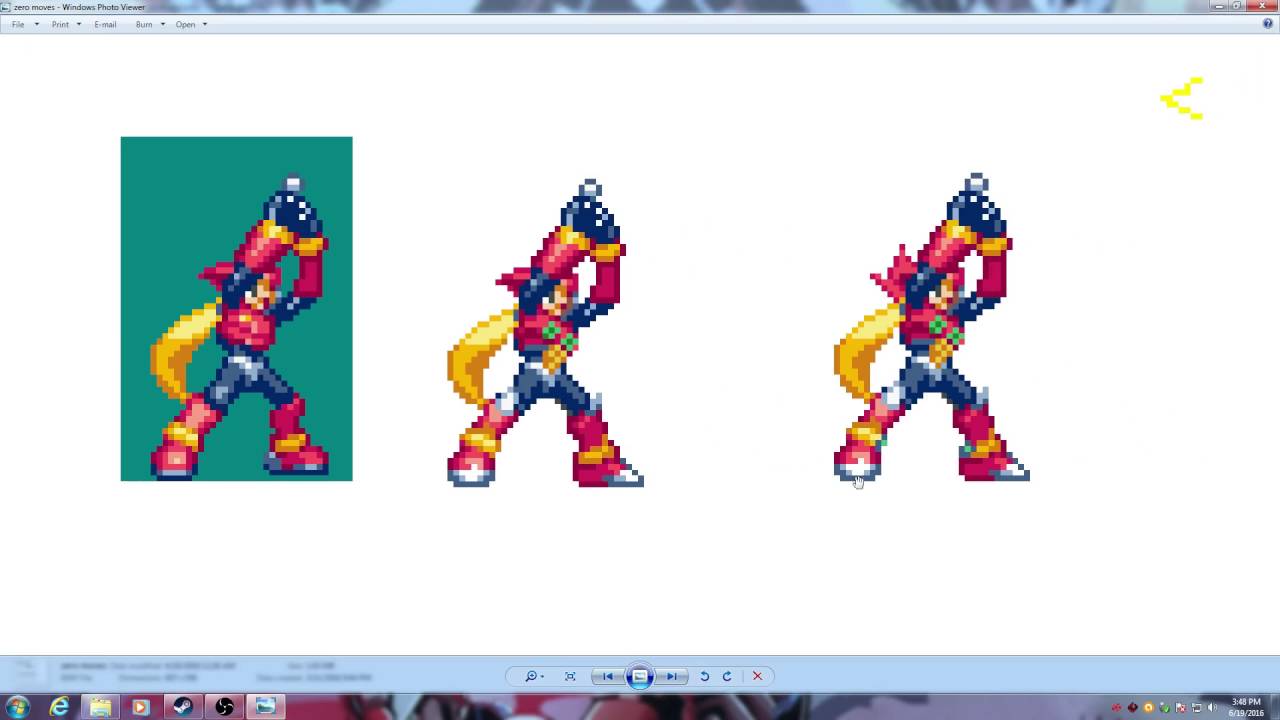Viewport: 1280px width, 720px height.
Task: Open Windows Media Player from taskbar
Action: 141,707
